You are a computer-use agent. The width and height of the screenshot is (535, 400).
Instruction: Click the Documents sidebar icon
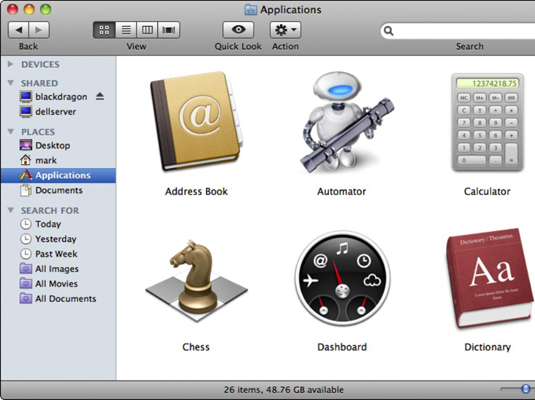point(26,190)
